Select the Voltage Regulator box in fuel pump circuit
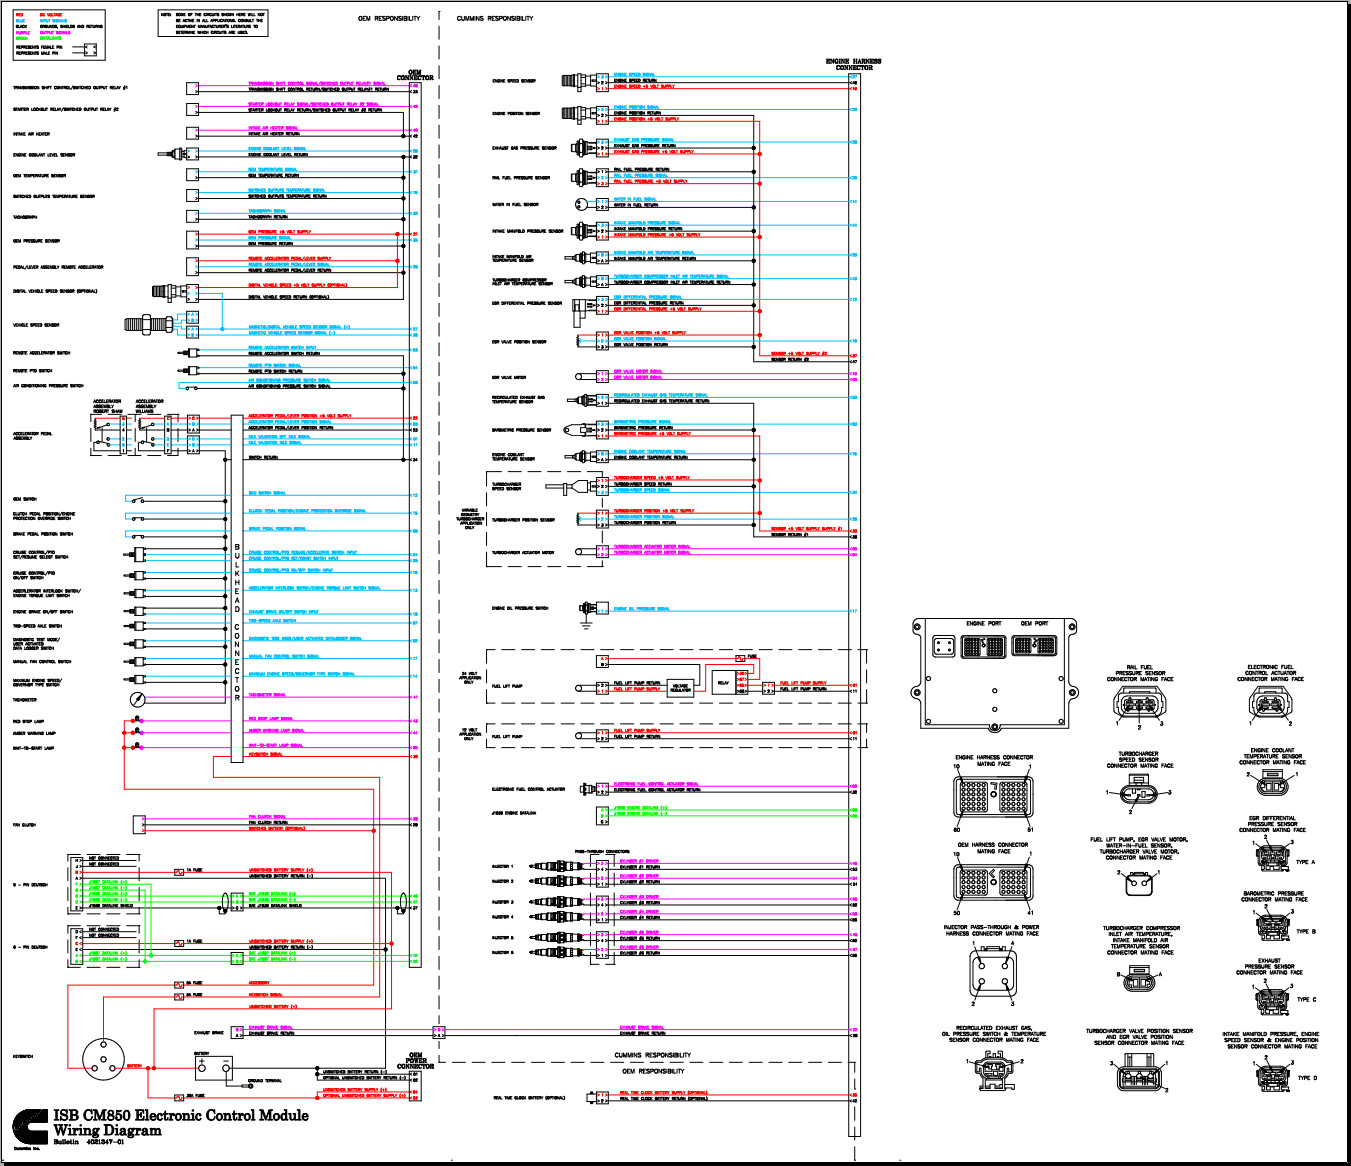1351x1166 pixels. (680, 687)
